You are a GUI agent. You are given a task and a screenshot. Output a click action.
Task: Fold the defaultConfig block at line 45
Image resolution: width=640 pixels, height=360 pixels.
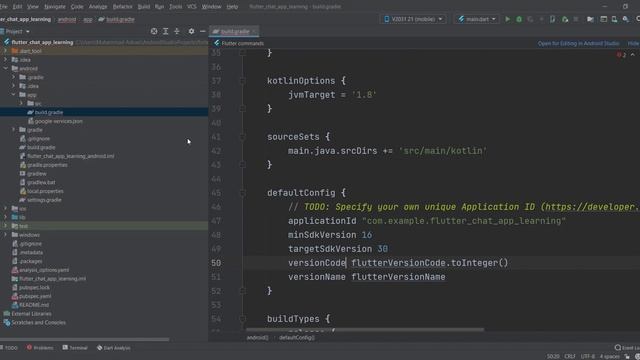tap(242, 193)
